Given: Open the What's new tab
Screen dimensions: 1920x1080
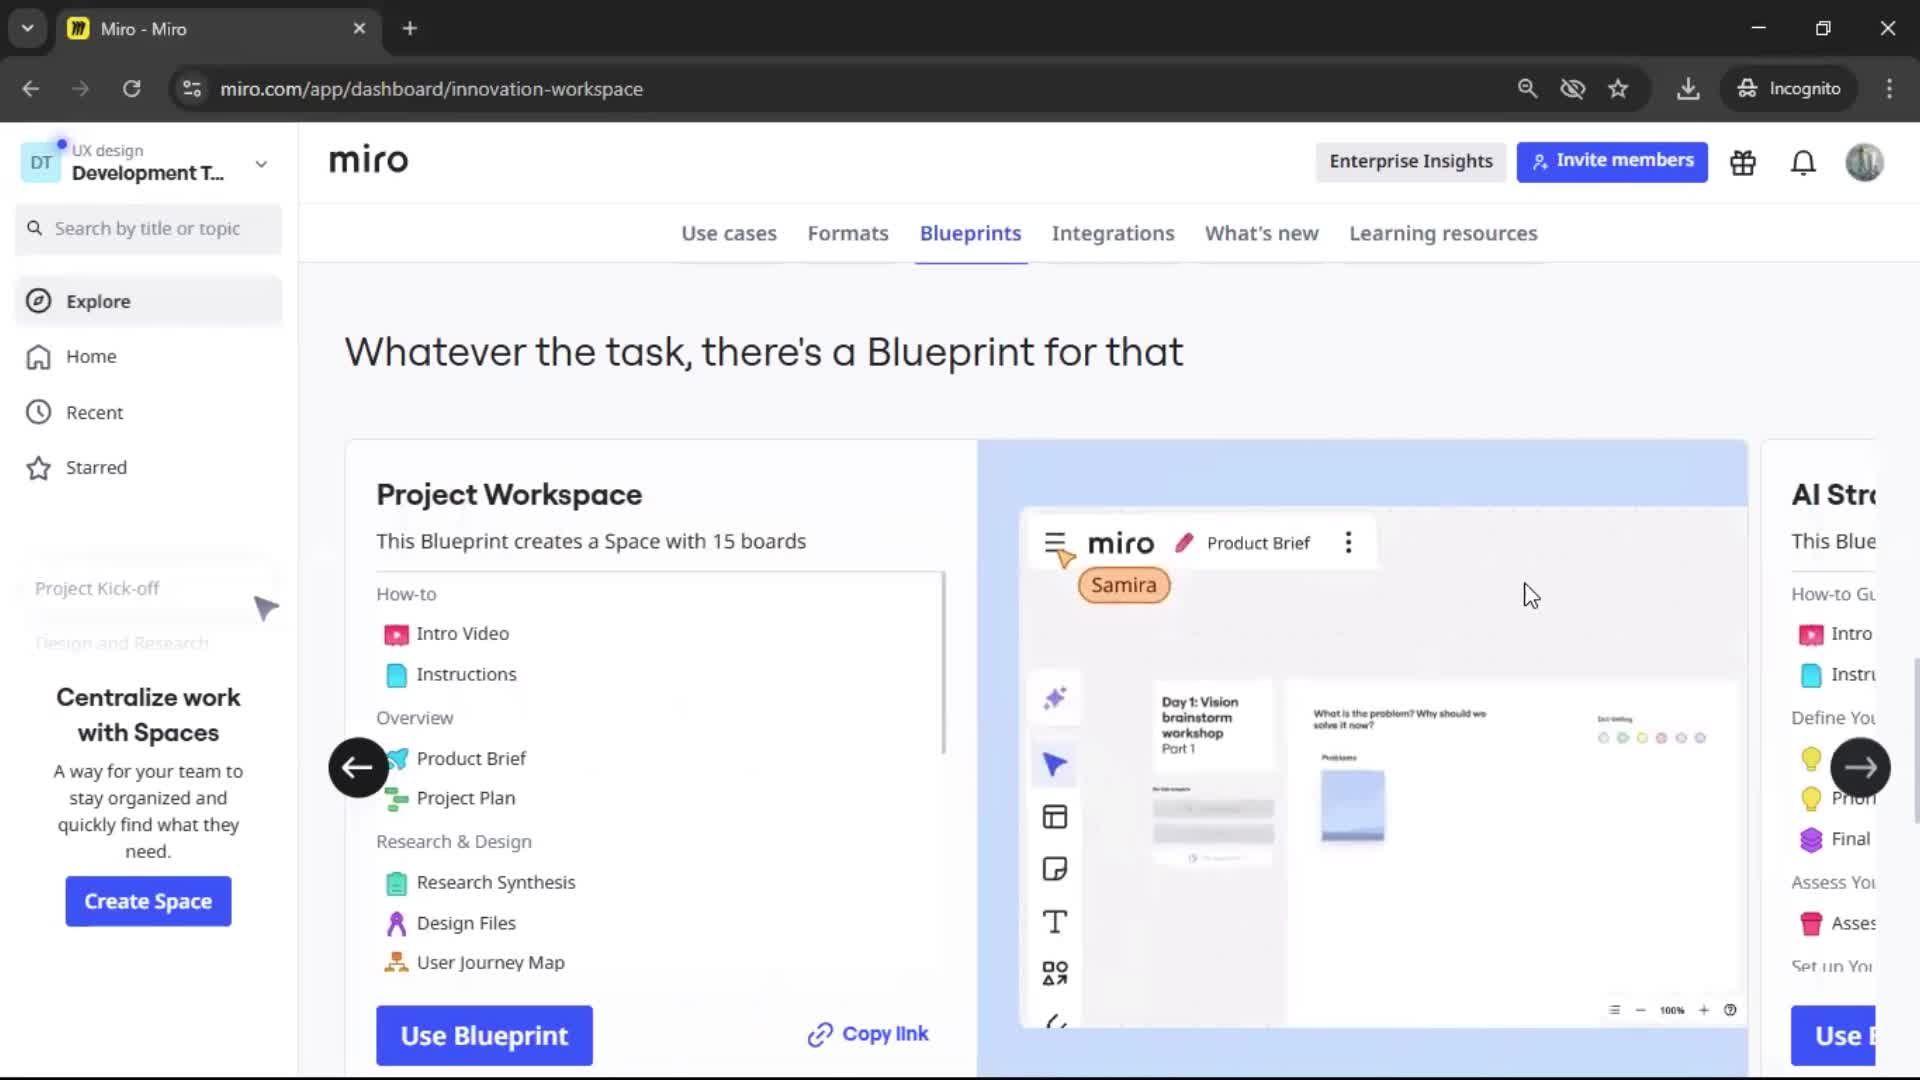Looking at the screenshot, I should coord(1262,233).
